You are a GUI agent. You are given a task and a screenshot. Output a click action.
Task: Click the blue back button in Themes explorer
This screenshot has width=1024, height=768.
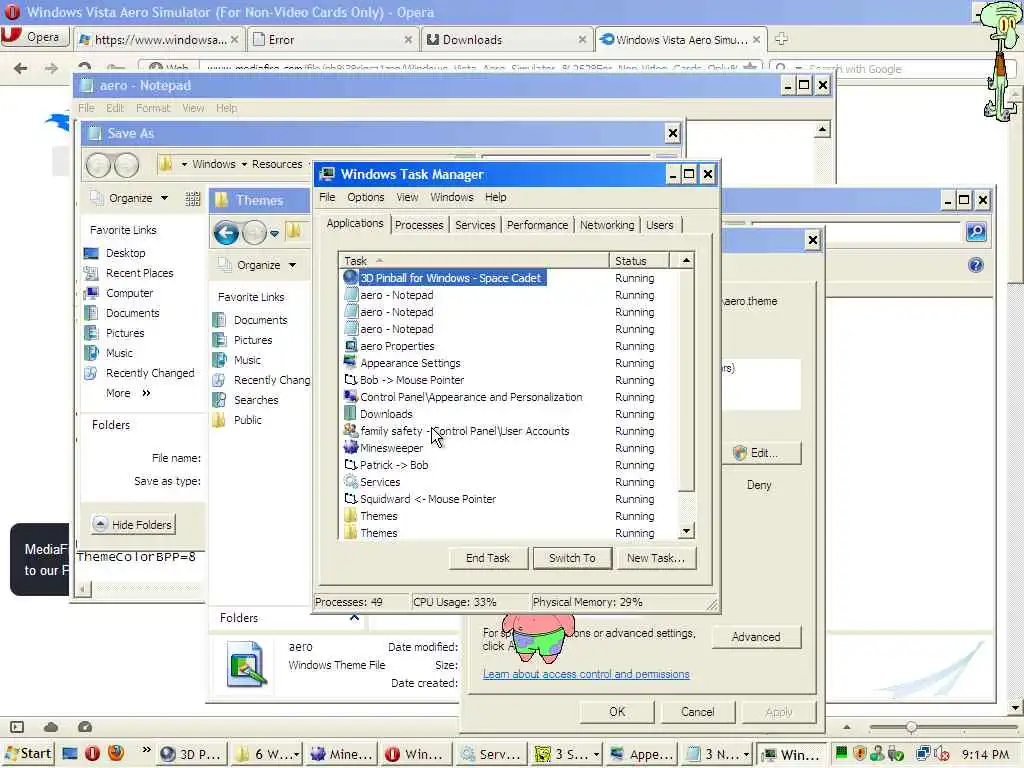pyautogui.click(x=227, y=232)
